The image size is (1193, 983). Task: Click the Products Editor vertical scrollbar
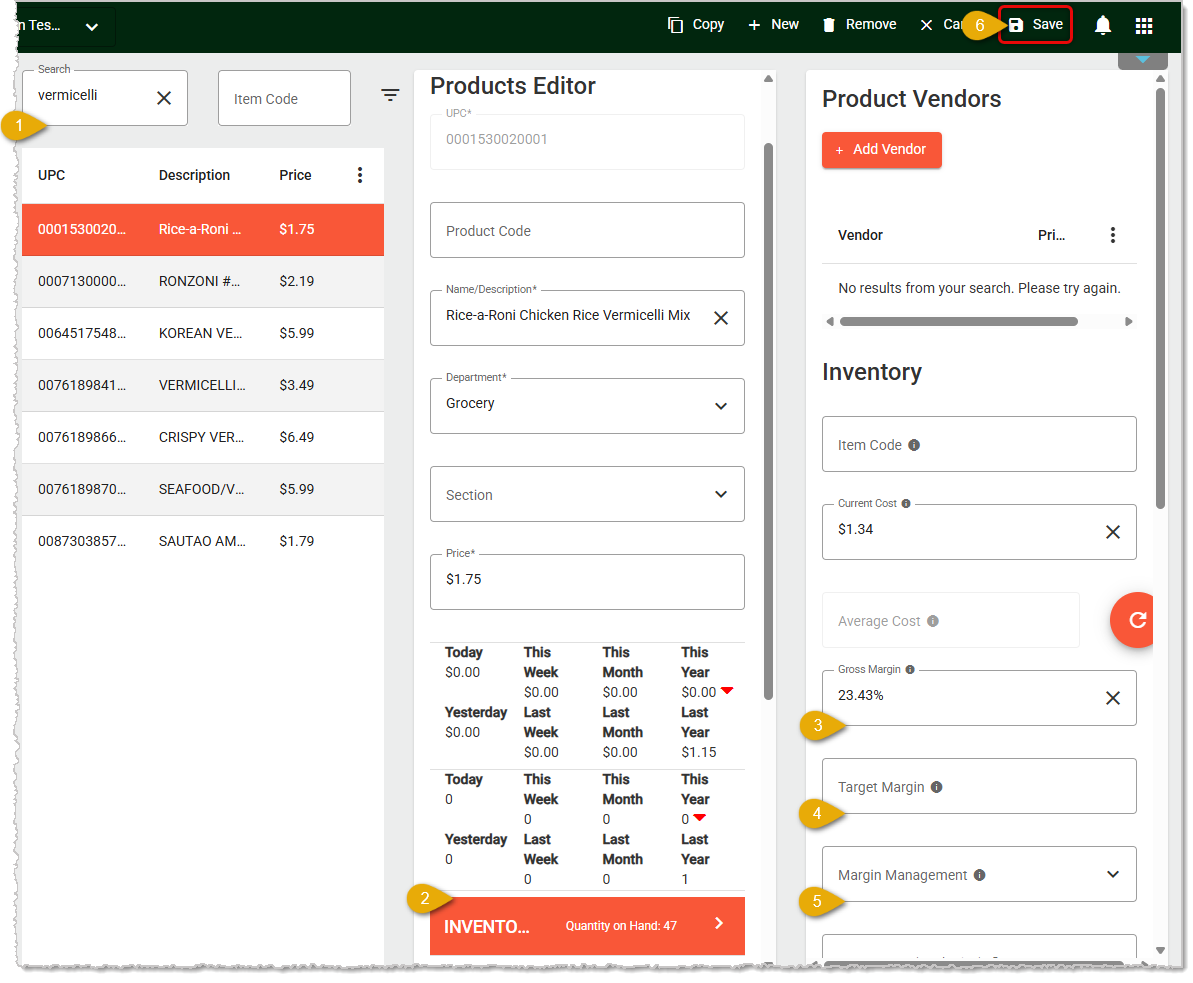pyautogui.click(x=768, y=421)
